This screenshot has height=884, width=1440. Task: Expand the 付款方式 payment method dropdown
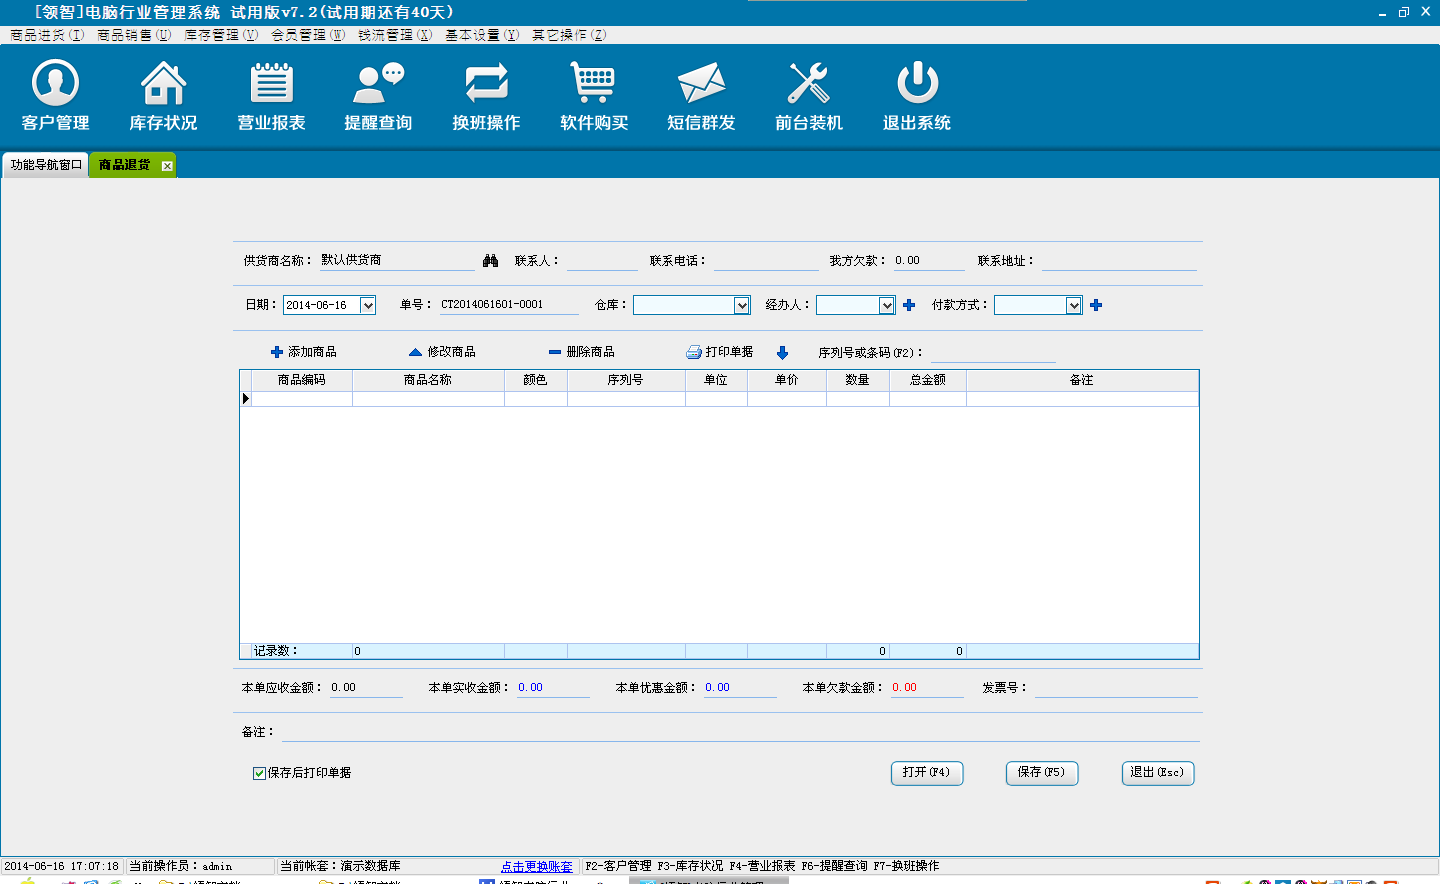click(1073, 306)
